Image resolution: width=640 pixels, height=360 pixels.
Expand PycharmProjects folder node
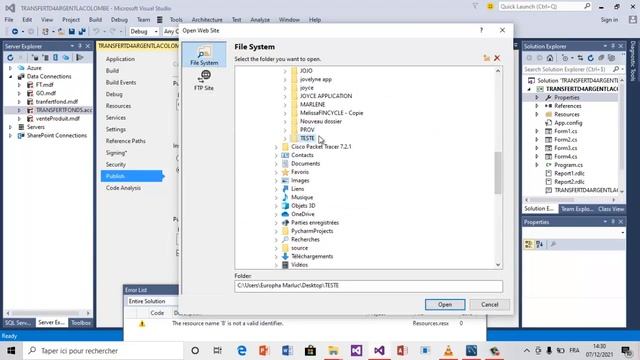276,231
